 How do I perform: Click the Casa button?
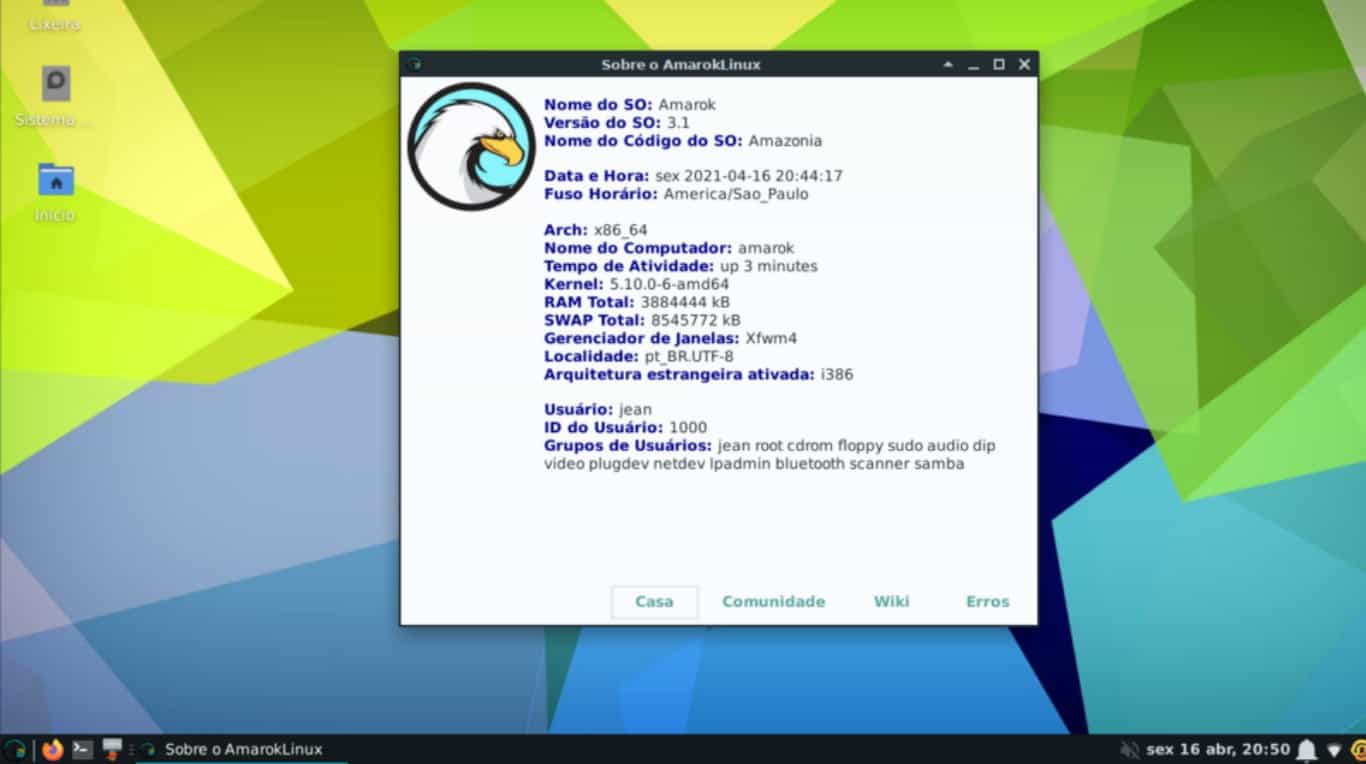(654, 602)
